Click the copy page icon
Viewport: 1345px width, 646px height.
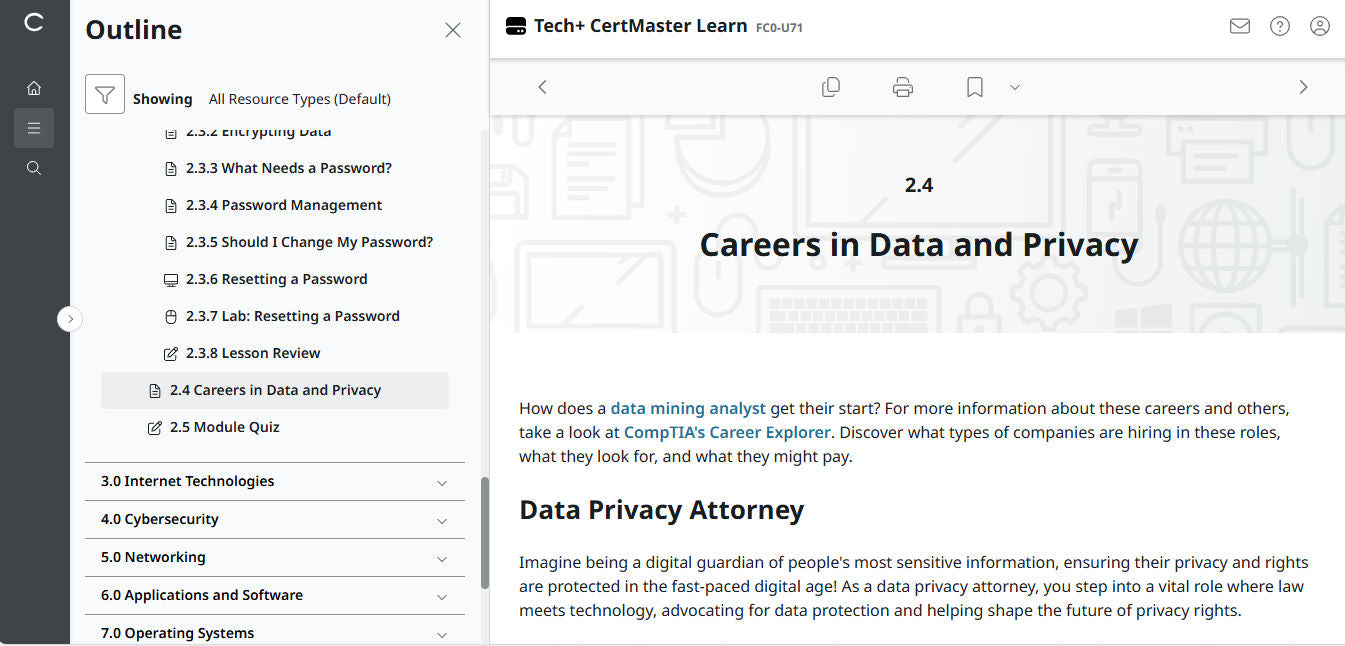(830, 87)
